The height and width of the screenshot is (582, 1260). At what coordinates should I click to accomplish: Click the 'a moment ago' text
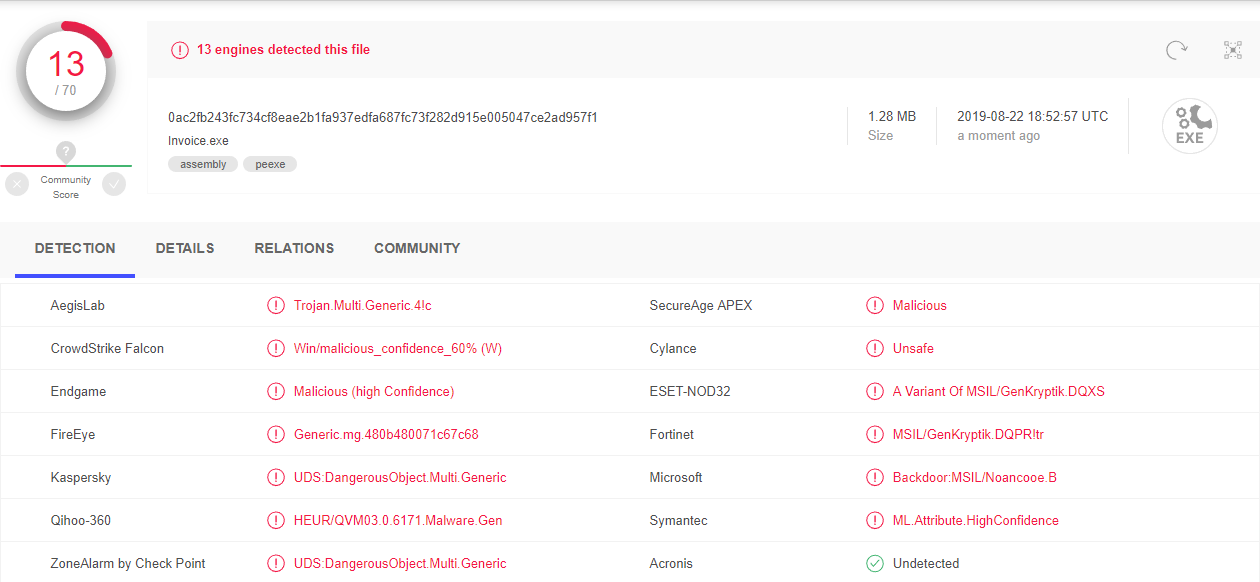coord(998,136)
